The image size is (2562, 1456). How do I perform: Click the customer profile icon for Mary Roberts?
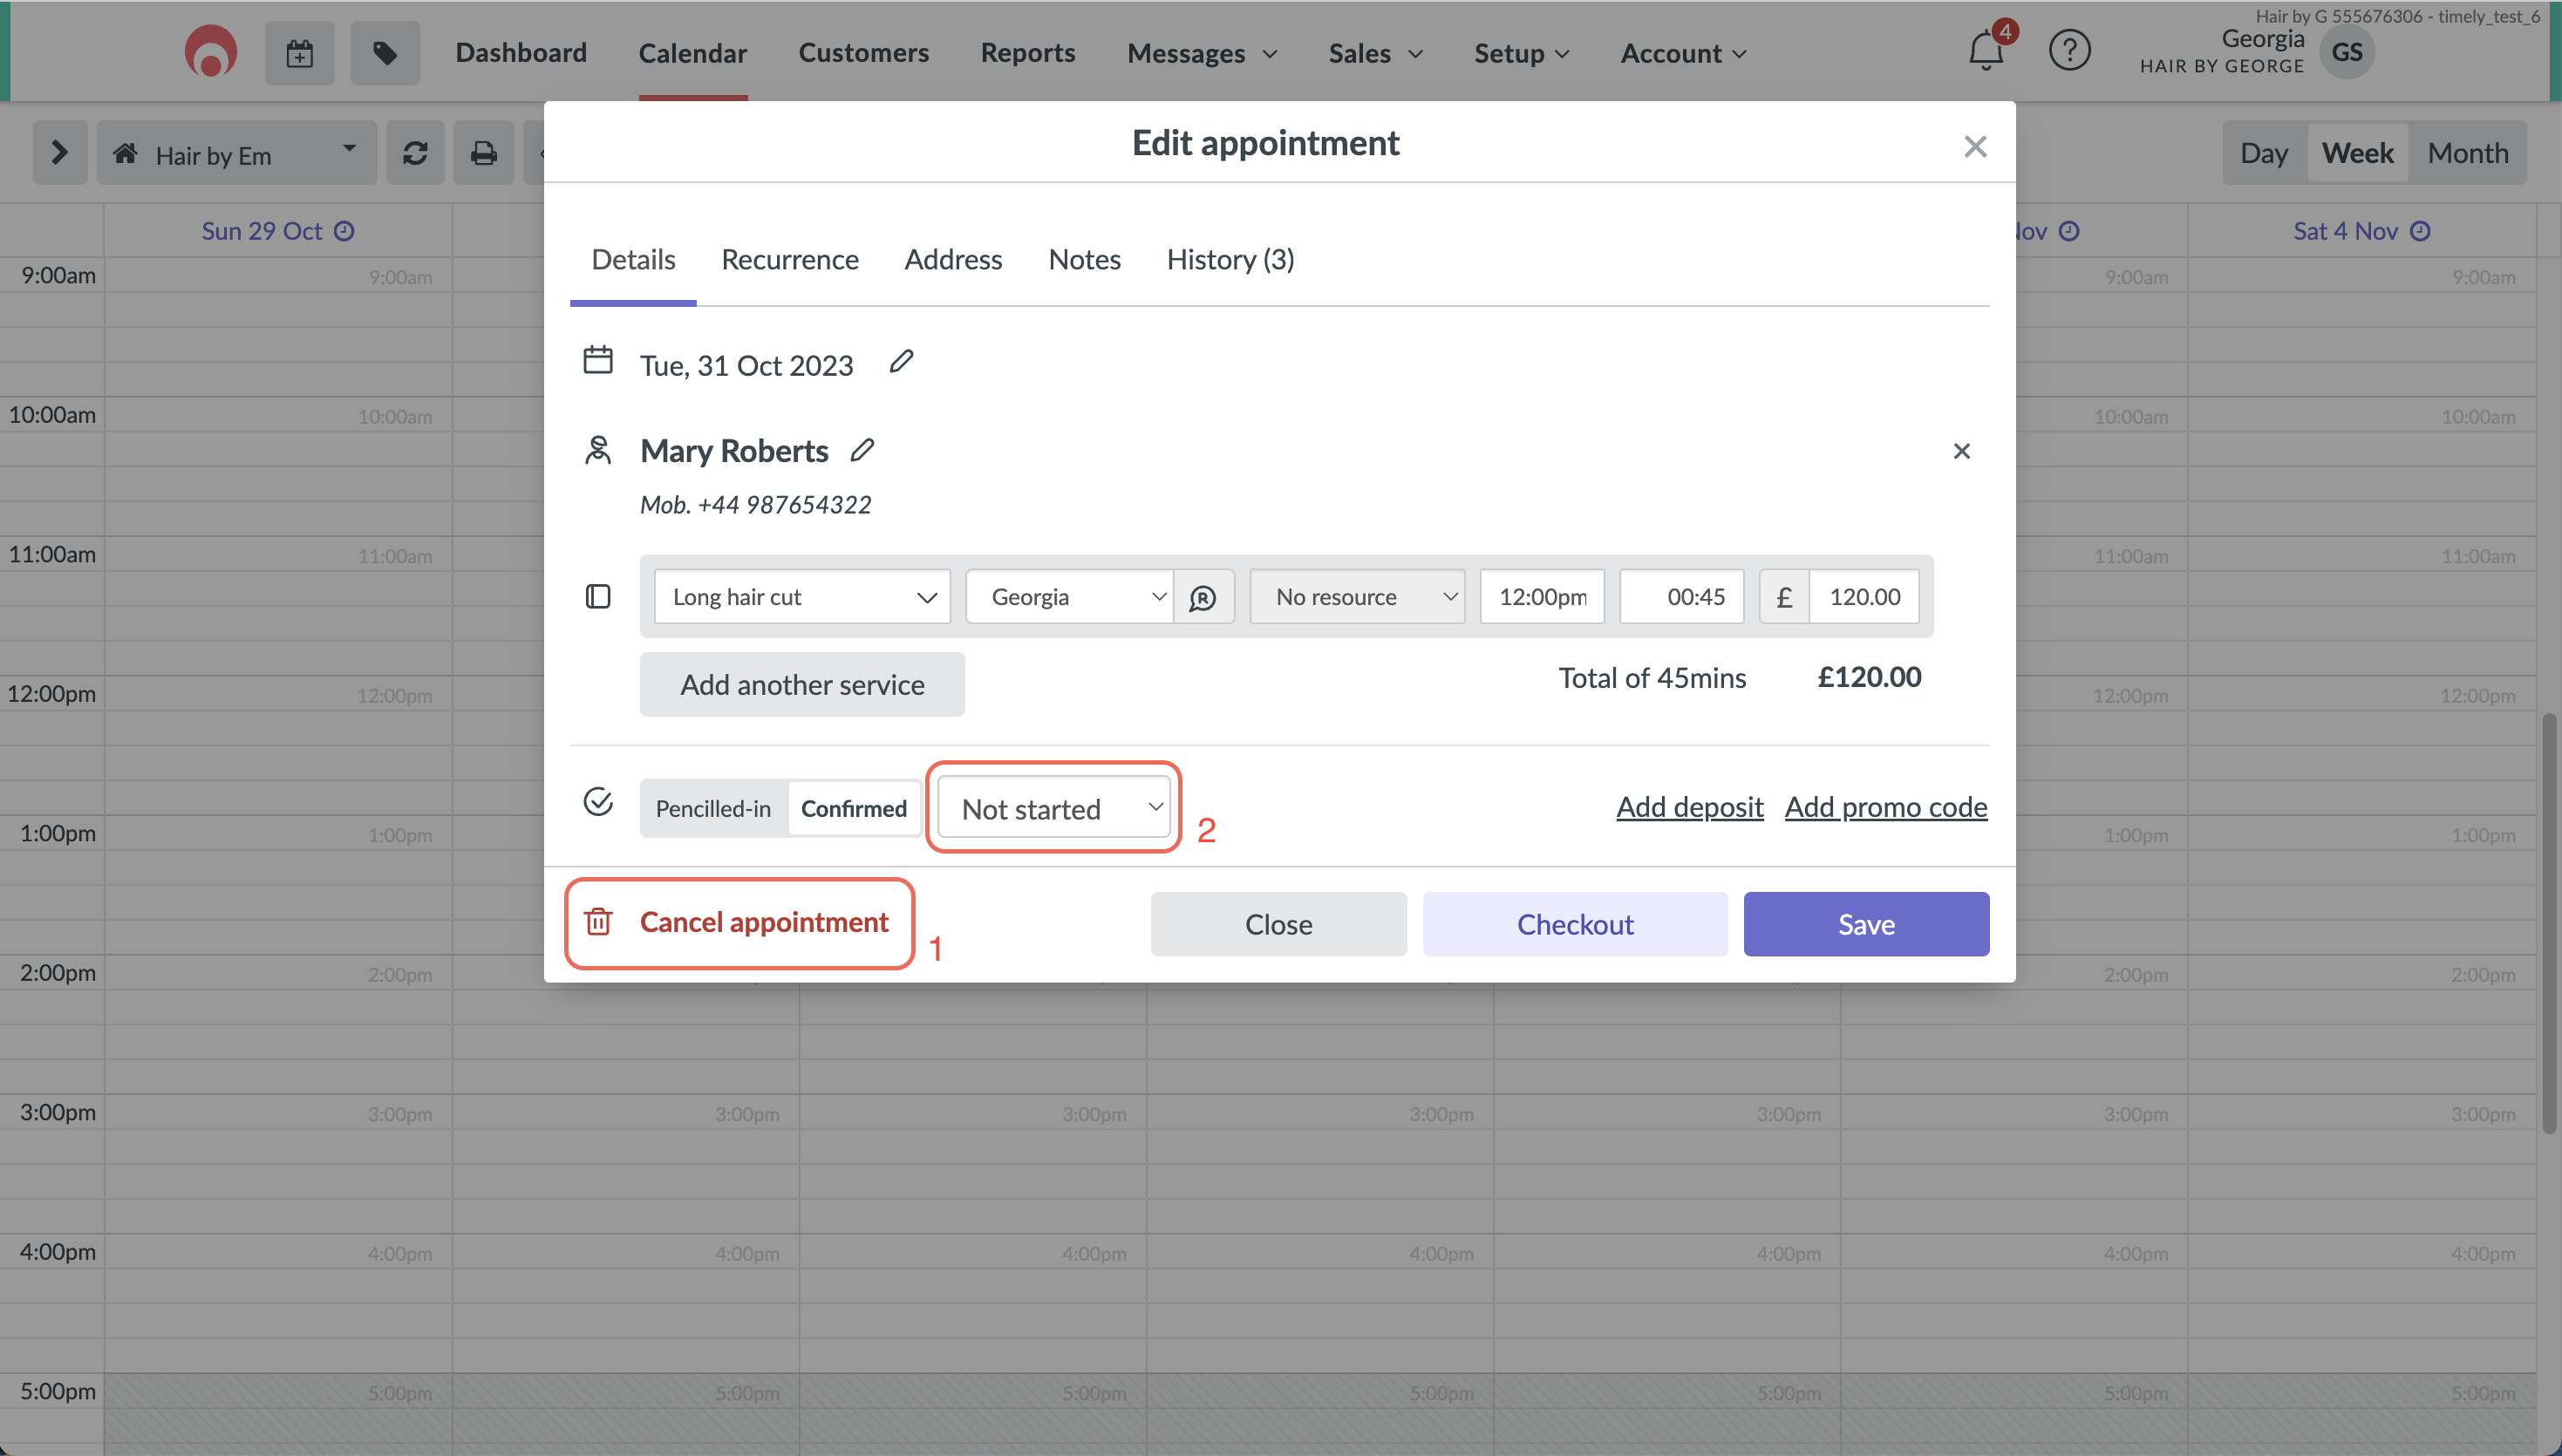point(598,448)
